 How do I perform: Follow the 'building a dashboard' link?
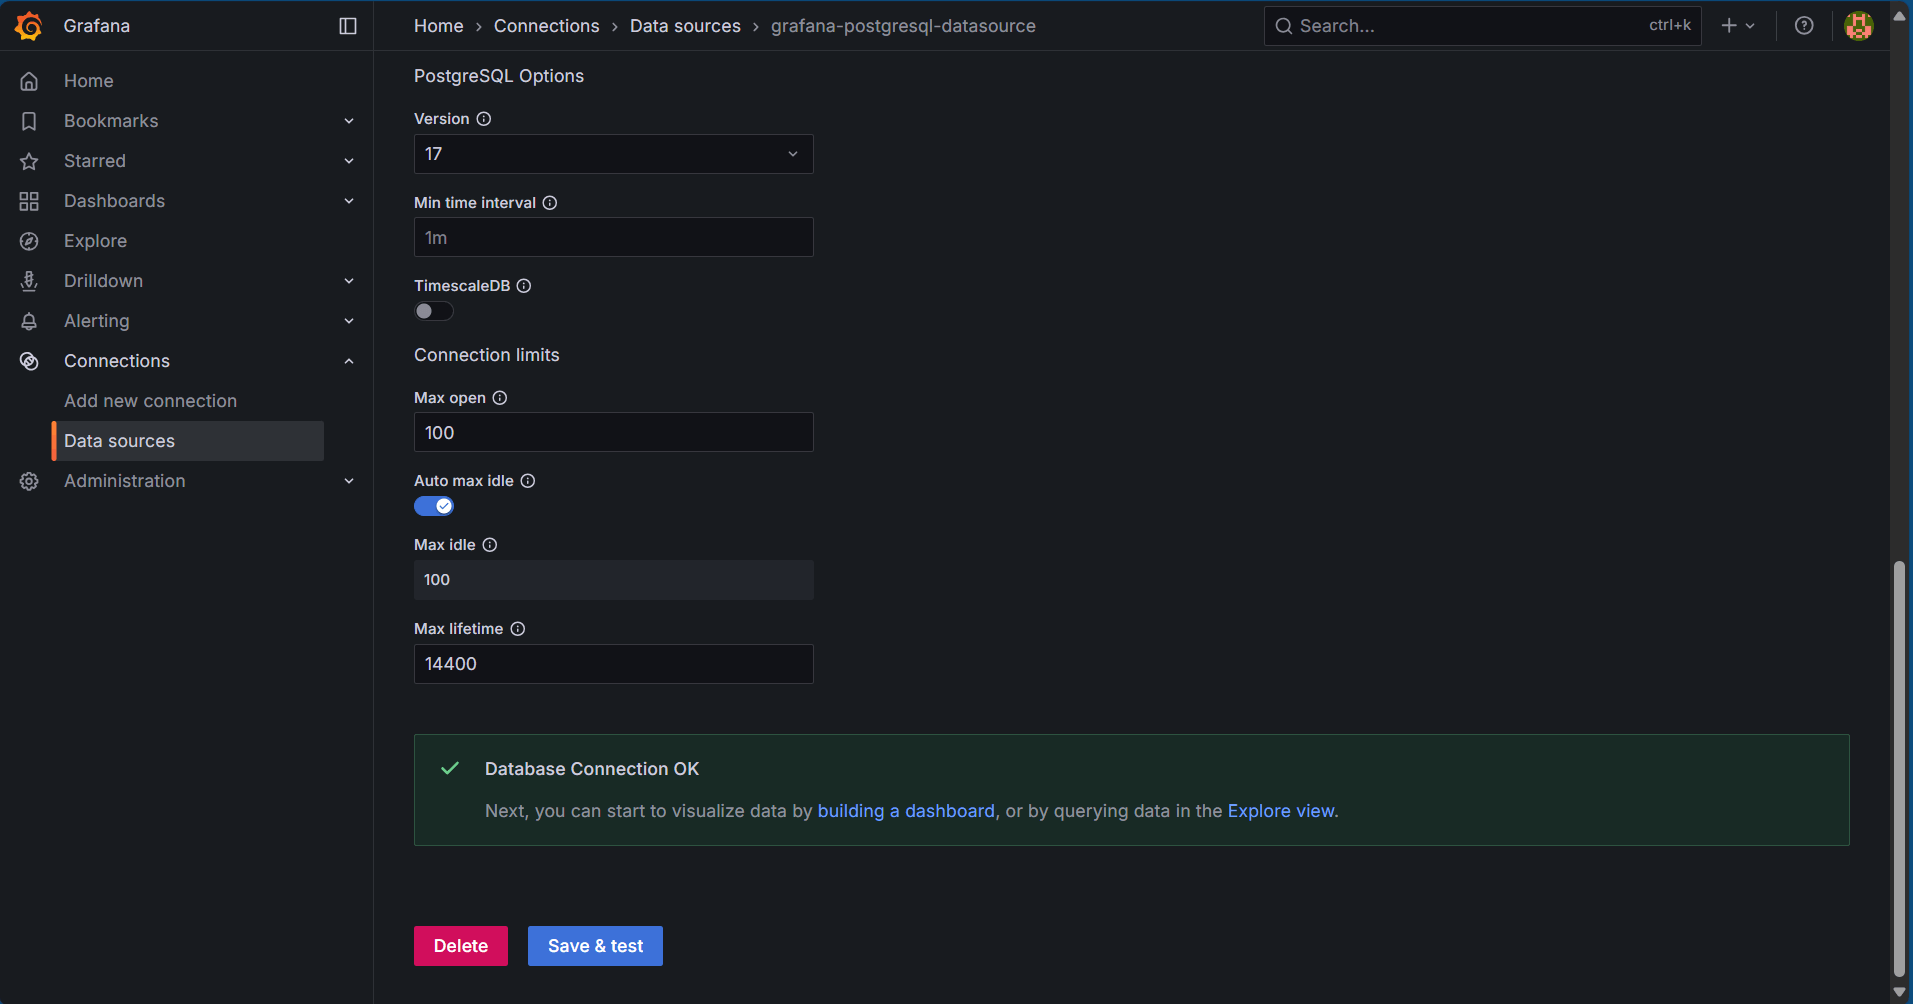click(x=906, y=811)
